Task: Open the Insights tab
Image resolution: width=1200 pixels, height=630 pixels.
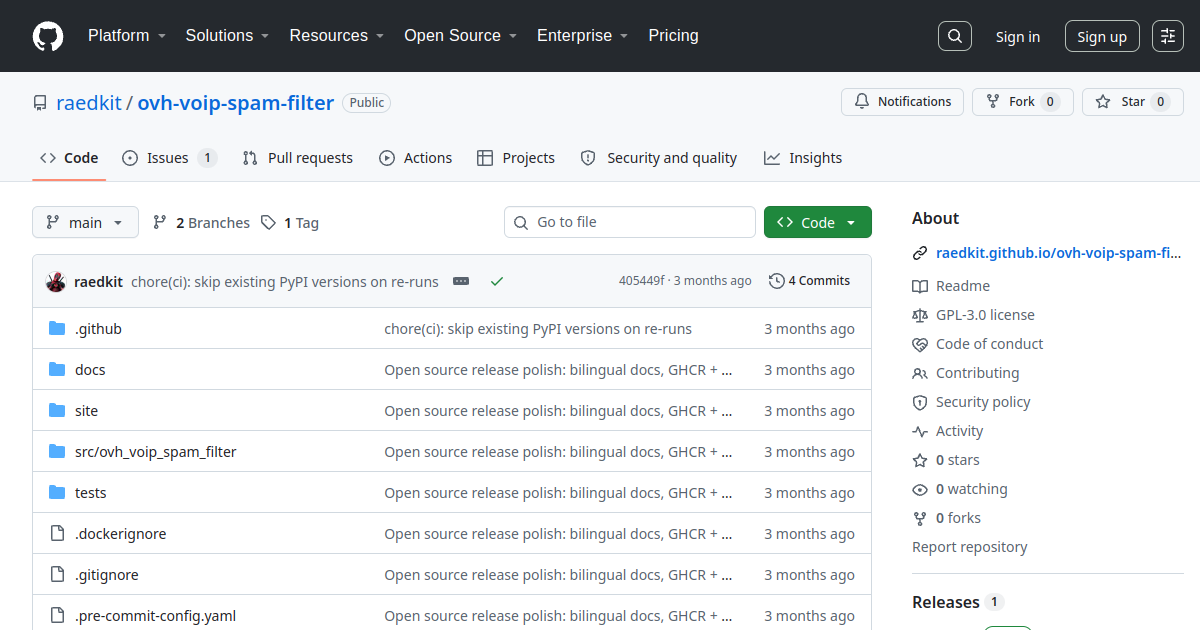Action: tap(803, 158)
